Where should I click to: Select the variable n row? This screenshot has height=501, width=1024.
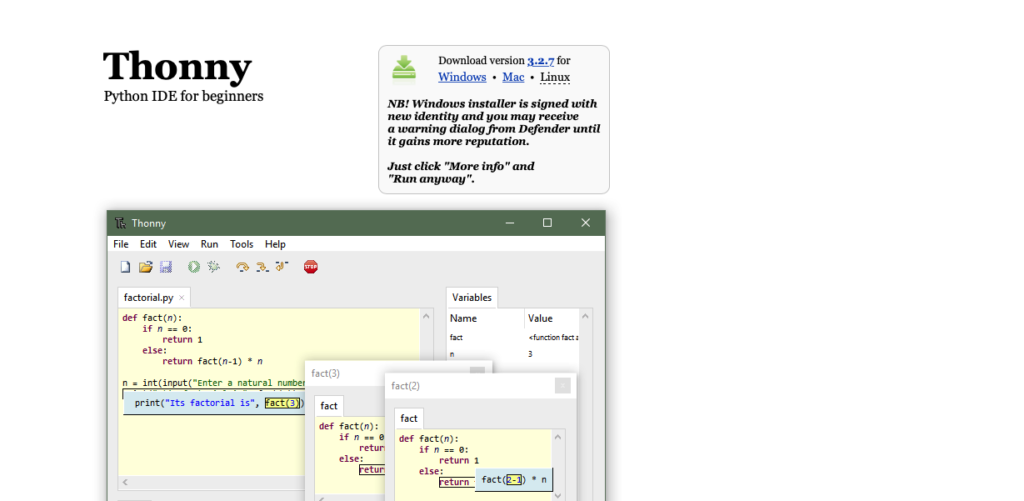pyautogui.click(x=513, y=353)
